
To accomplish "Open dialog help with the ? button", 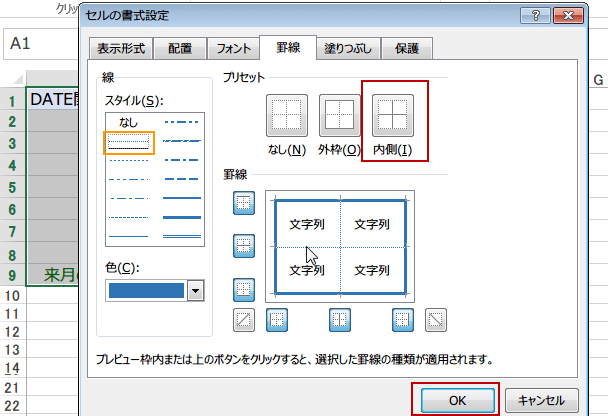I will point(535,16).
